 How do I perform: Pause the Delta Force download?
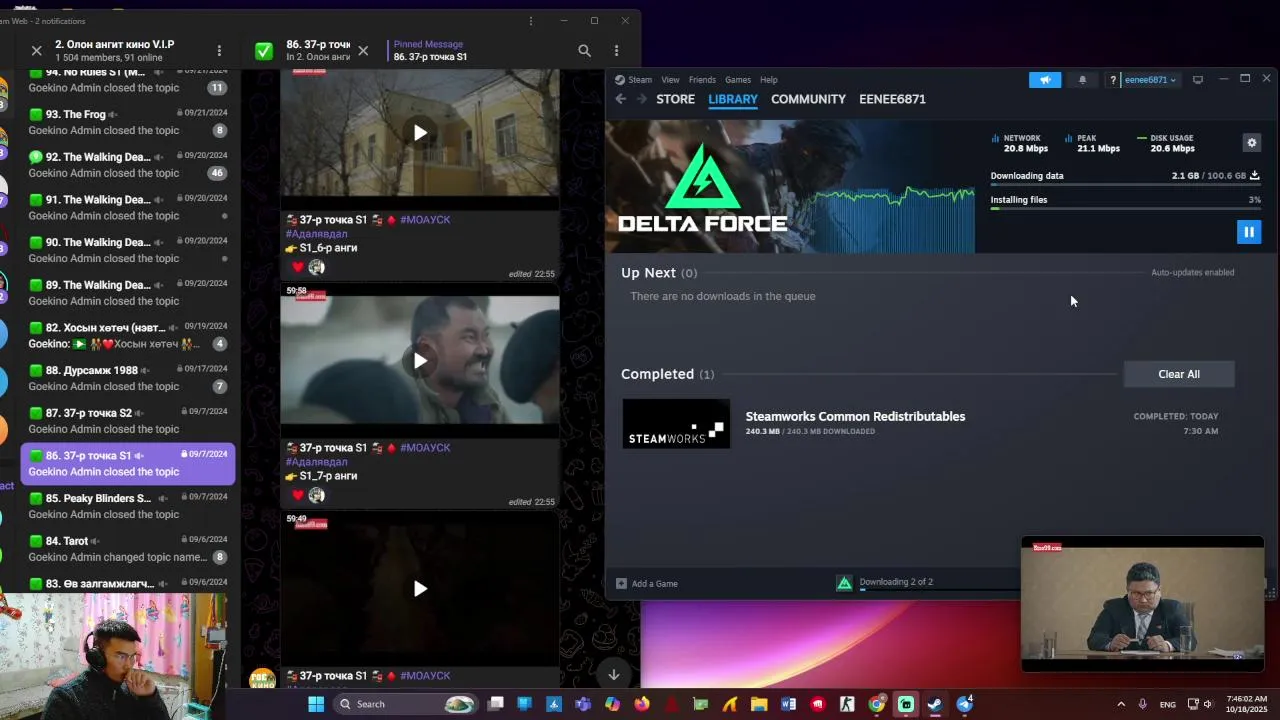[x=1249, y=232]
